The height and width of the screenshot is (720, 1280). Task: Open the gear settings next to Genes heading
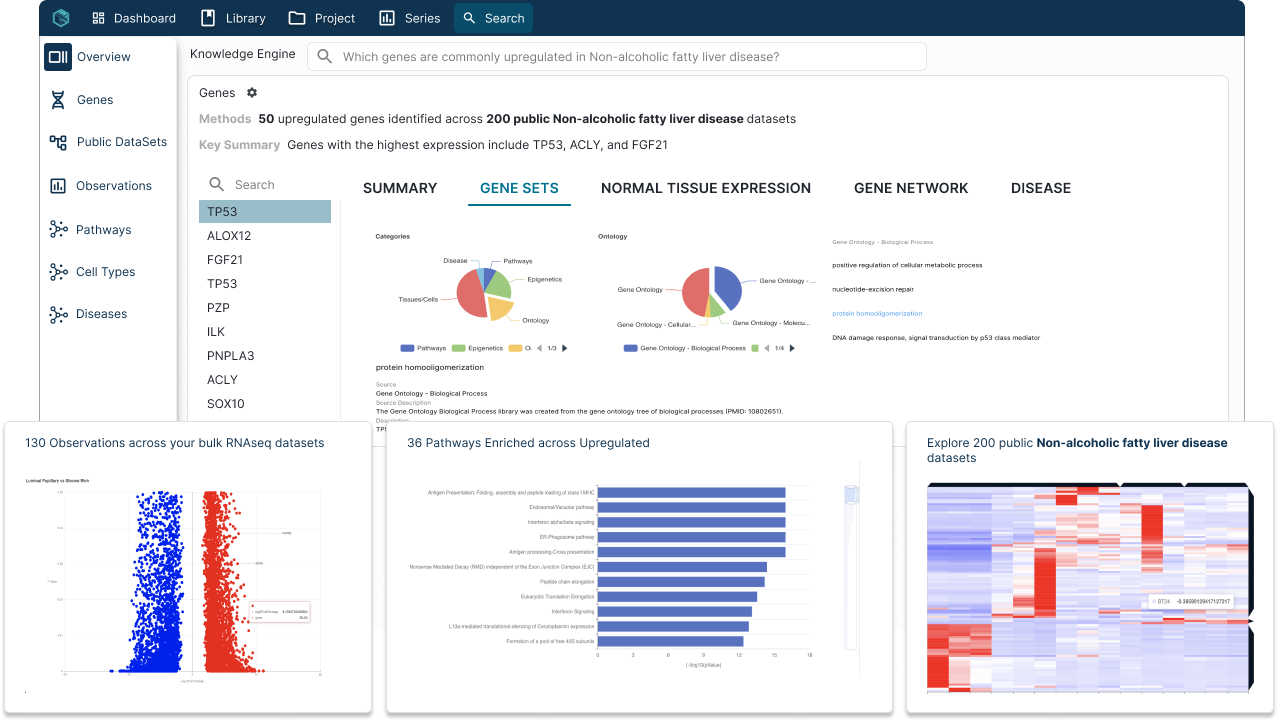tap(251, 92)
